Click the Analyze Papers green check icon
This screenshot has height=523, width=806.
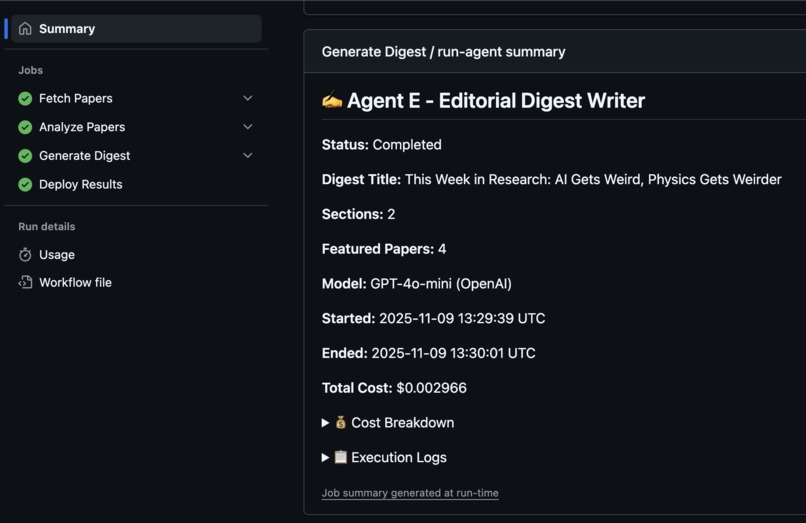pos(25,127)
